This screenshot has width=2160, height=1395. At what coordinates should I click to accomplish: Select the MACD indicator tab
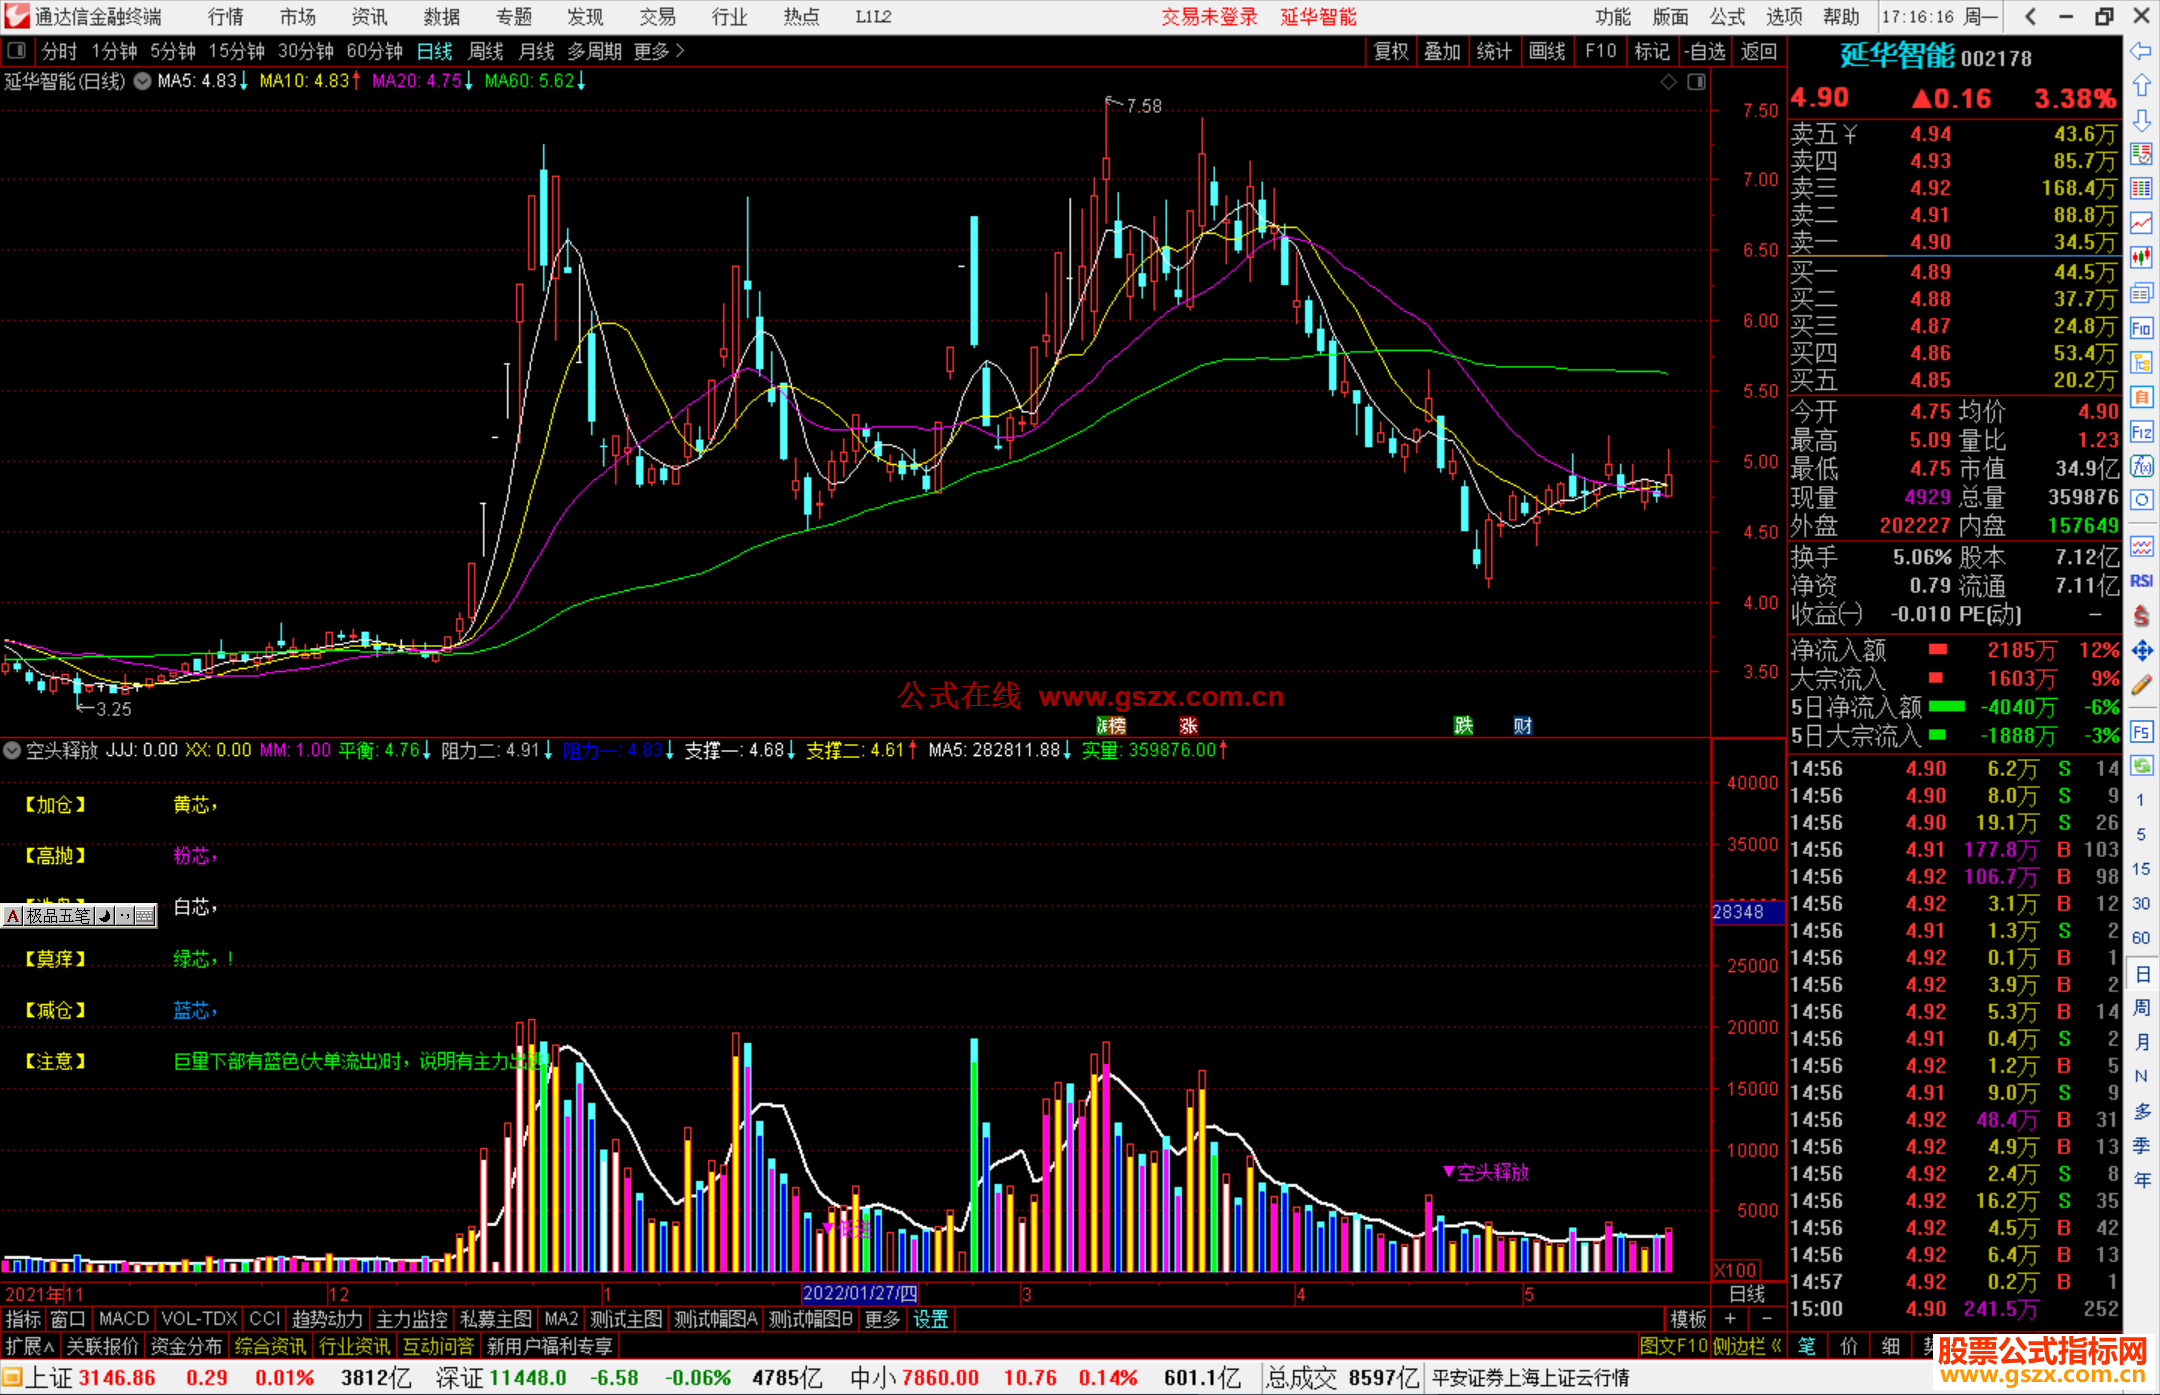pos(124,1319)
